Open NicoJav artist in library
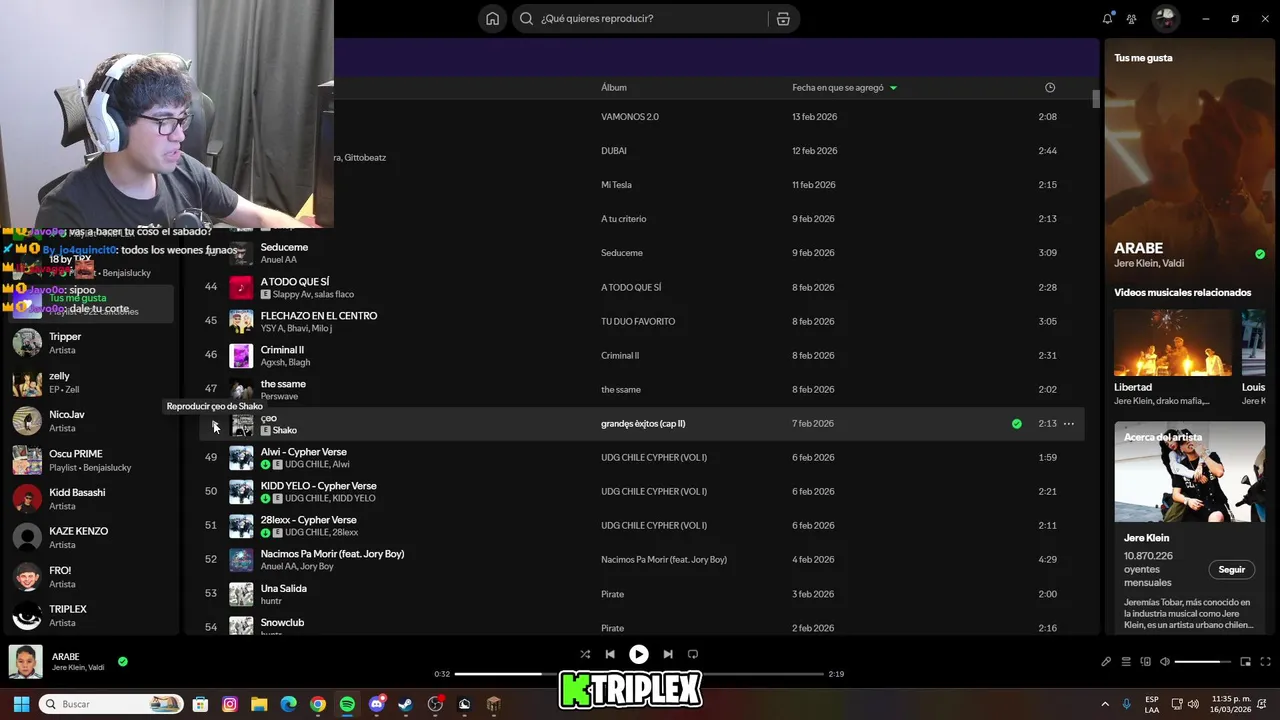Image resolution: width=1280 pixels, height=720 pixels. click(90, 421)
